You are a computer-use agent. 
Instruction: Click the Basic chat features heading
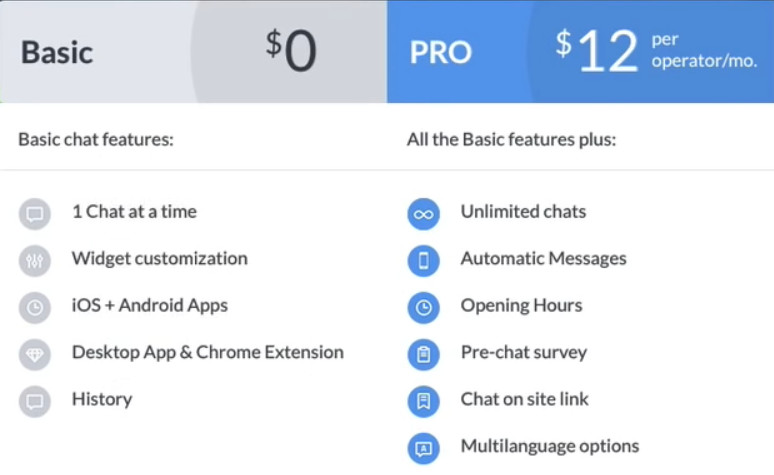coord(96,140)
